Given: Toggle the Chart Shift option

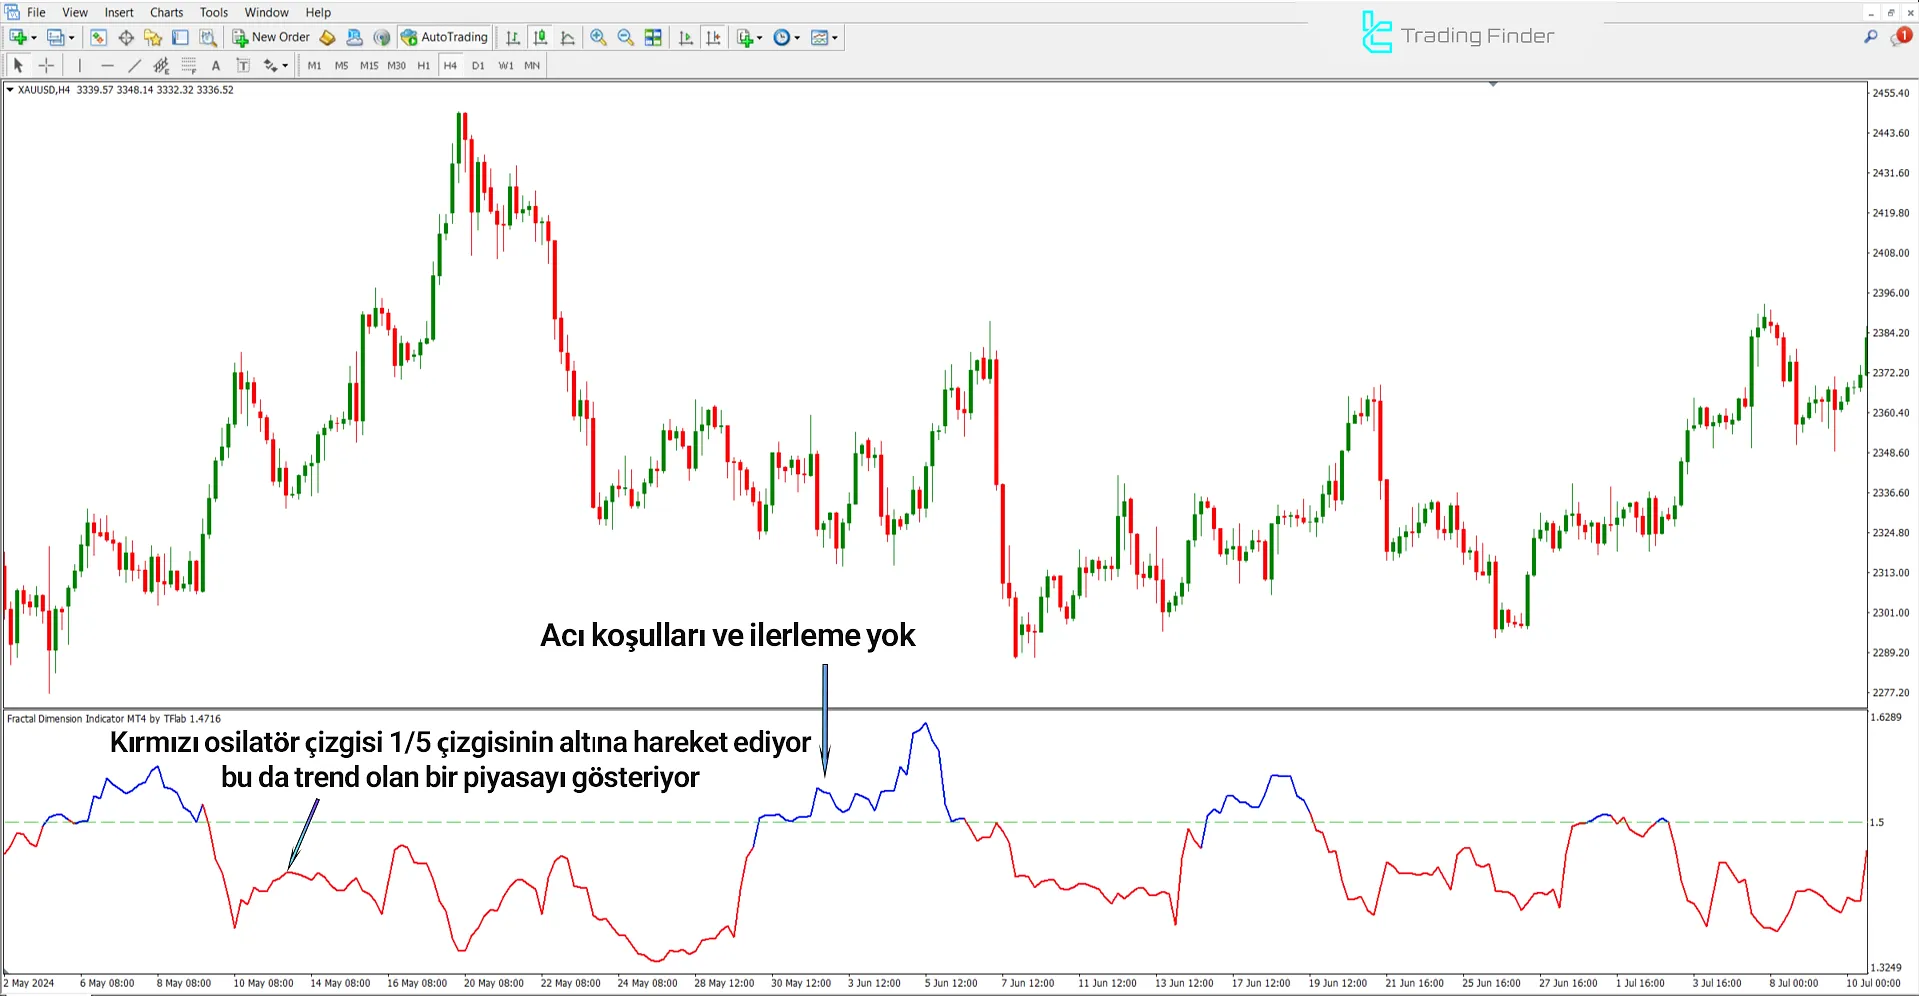Looking at the screenshot, I should pos(713,38).
